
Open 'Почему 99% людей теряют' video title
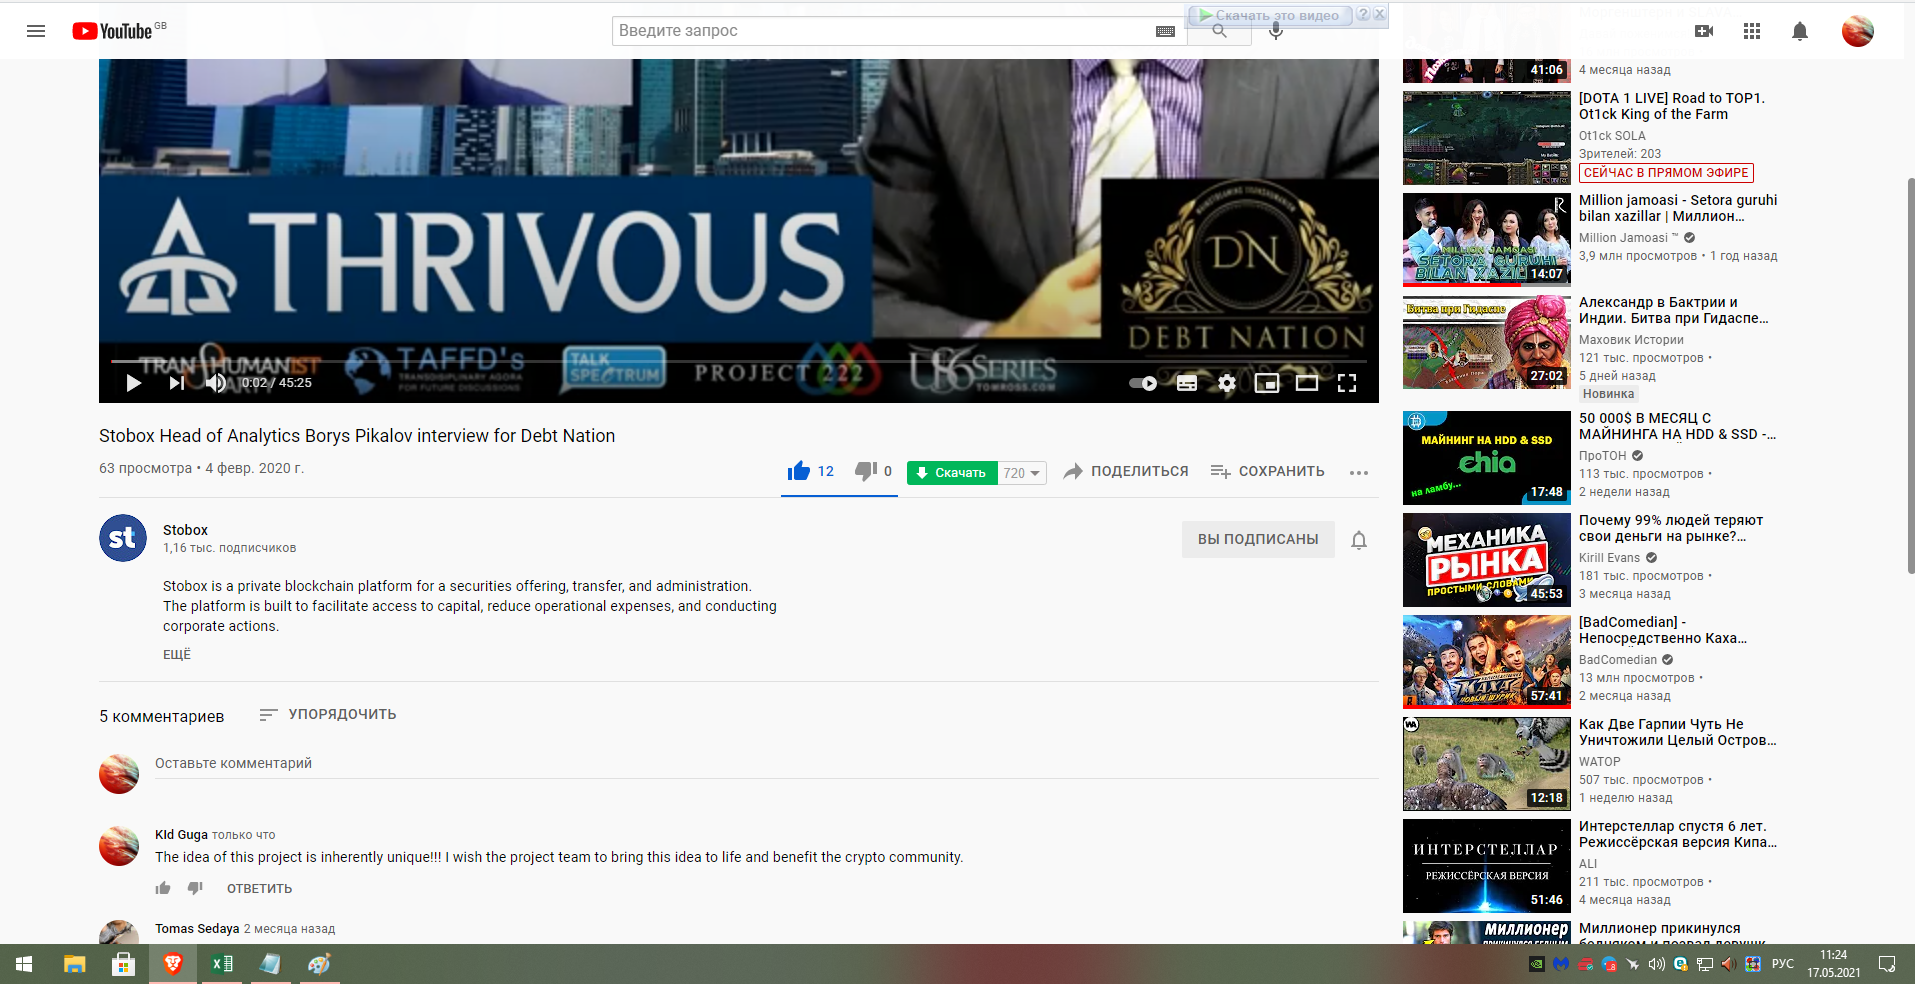1671,528
